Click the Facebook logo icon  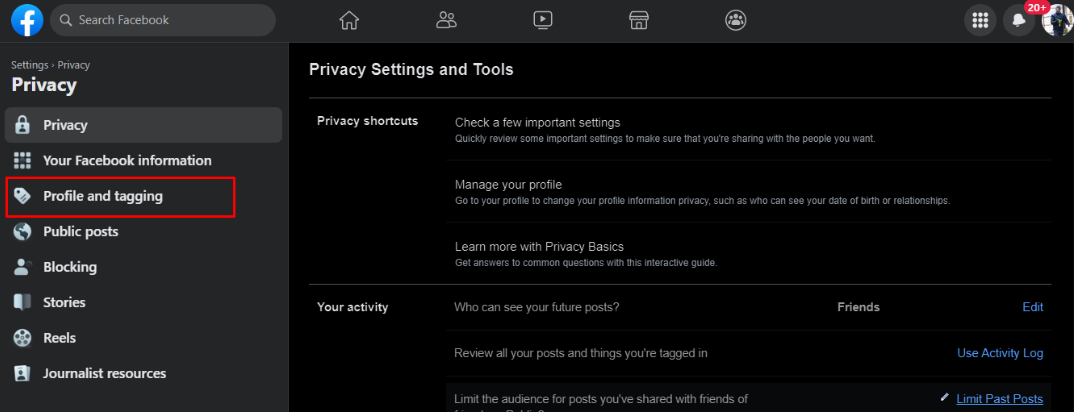pos(27,20)
